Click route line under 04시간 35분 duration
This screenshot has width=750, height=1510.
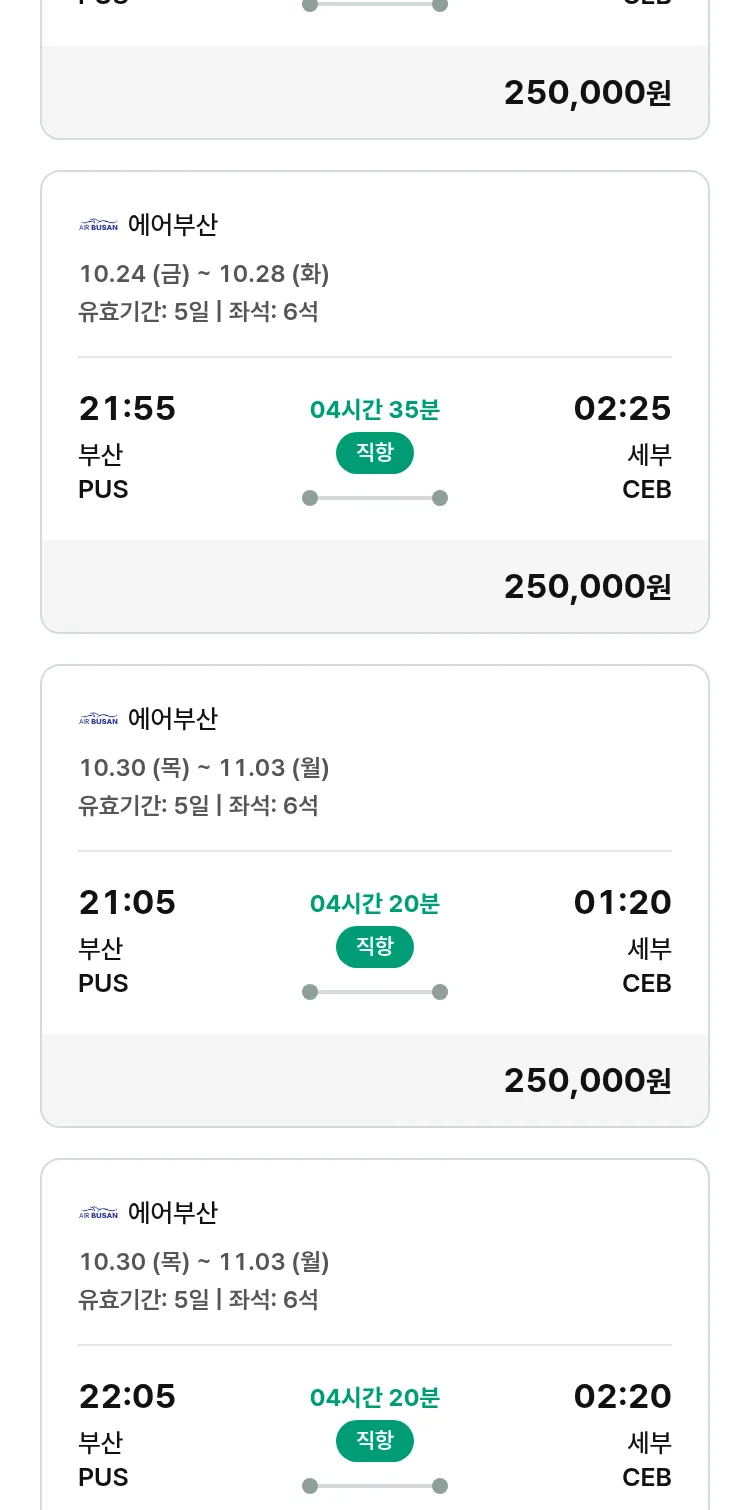click(375, 498)
